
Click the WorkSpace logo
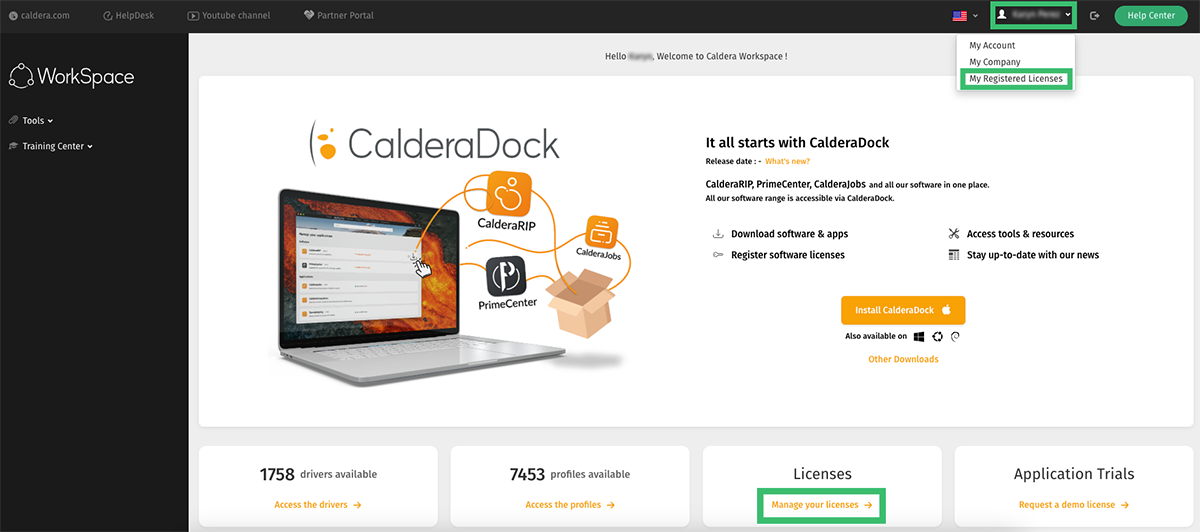[71, 76]
